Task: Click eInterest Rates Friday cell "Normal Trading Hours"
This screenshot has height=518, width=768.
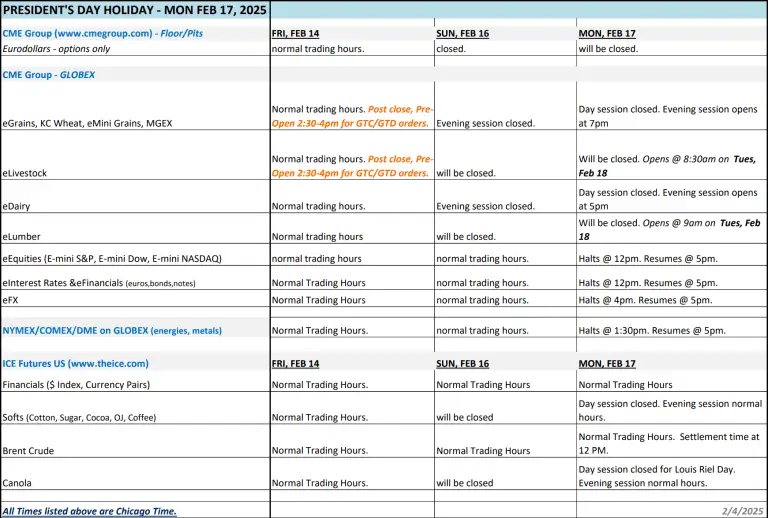Action: click(318, 283)
